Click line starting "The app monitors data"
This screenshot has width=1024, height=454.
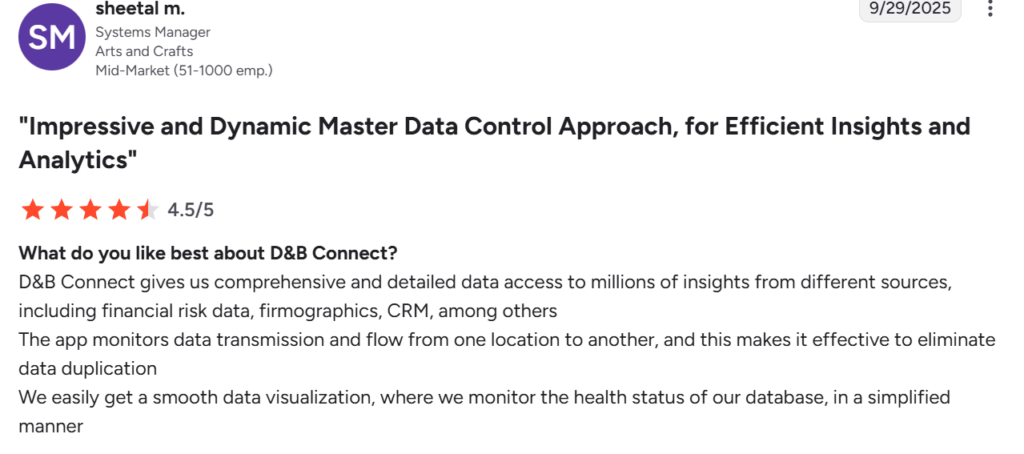pyautogui.click(x=507, y=339)
